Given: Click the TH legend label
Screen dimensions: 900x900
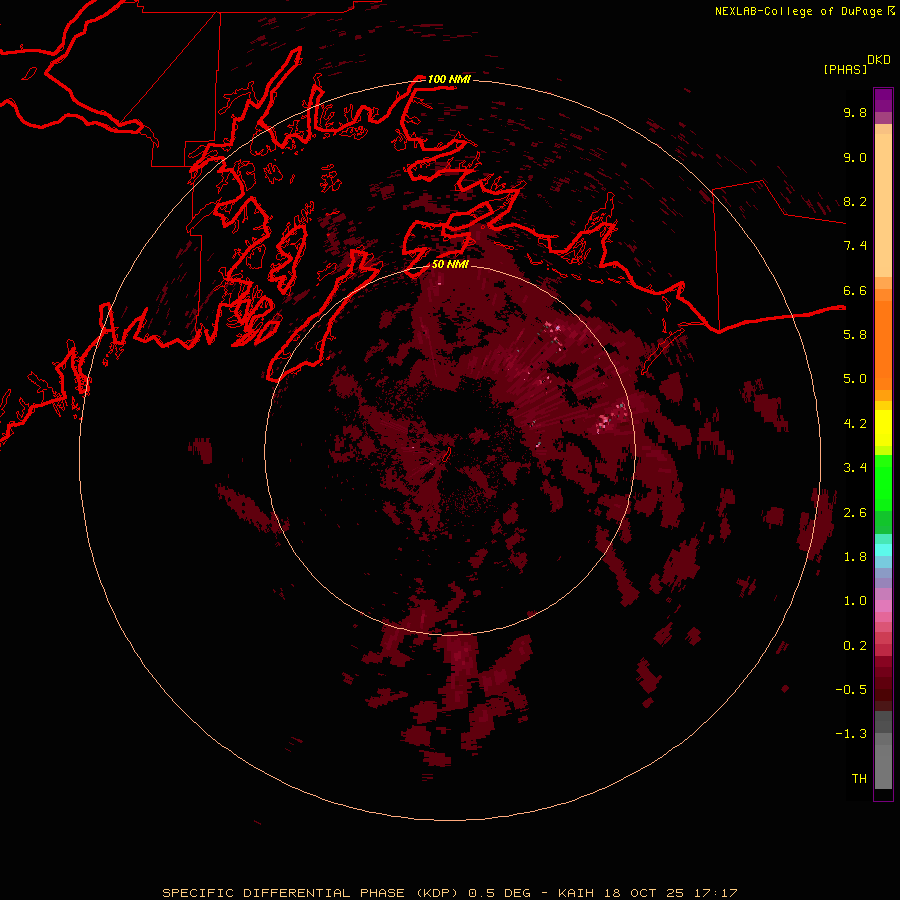Looking at the screenshot, I should point(859,779).
